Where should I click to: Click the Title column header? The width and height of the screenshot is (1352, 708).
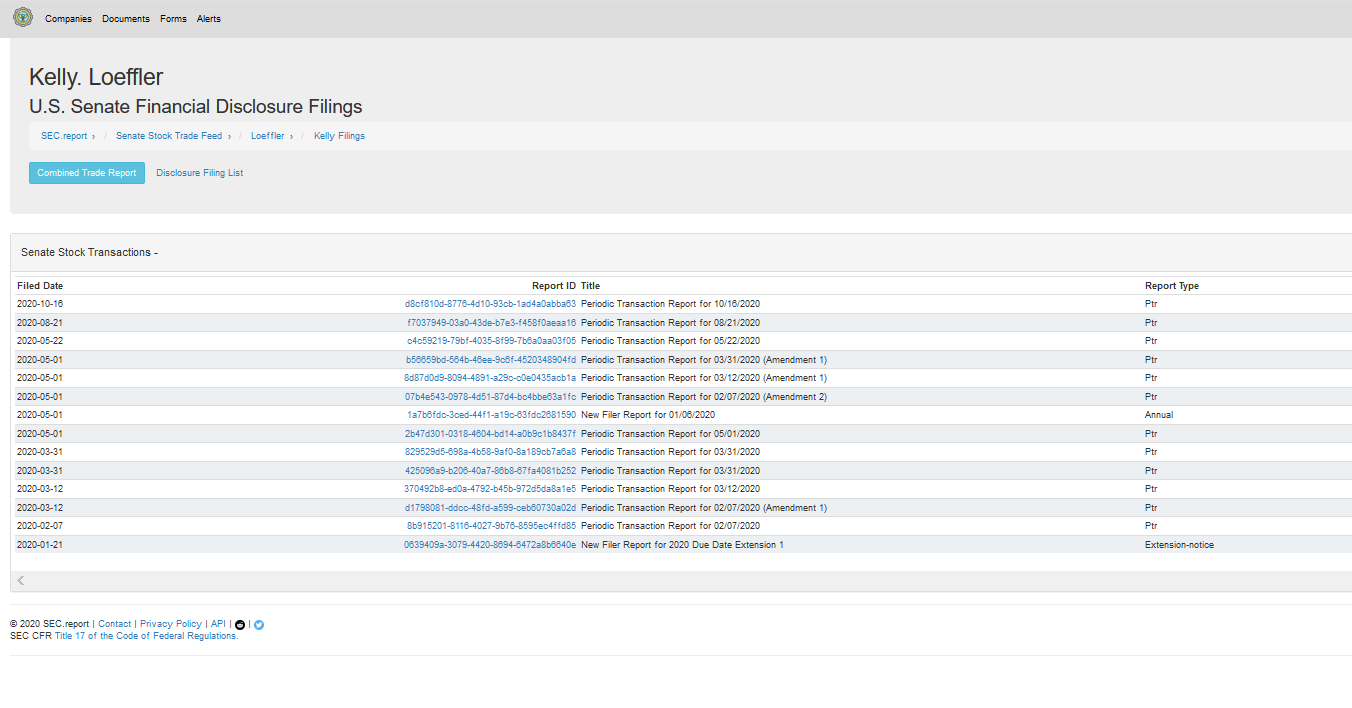[590, 286]
